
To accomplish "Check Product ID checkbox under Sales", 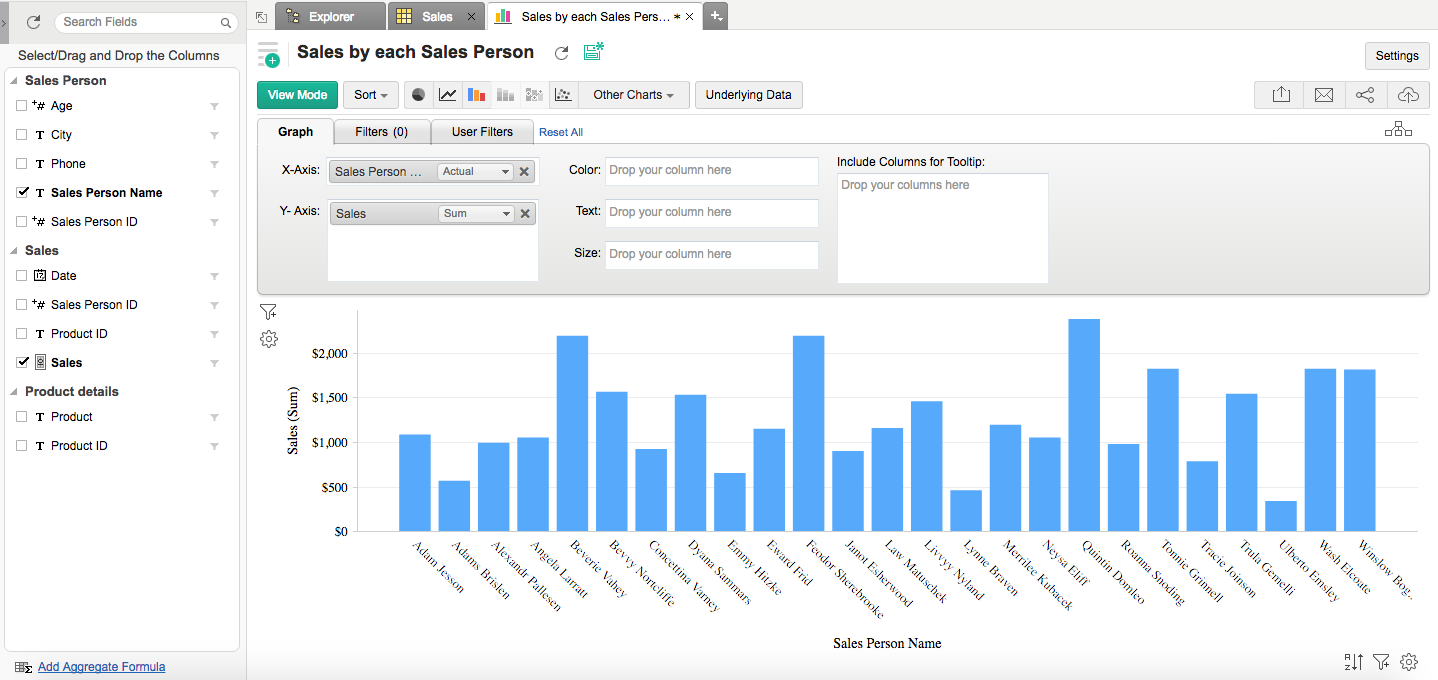I will pyautogui.click(x=22, y=333).
